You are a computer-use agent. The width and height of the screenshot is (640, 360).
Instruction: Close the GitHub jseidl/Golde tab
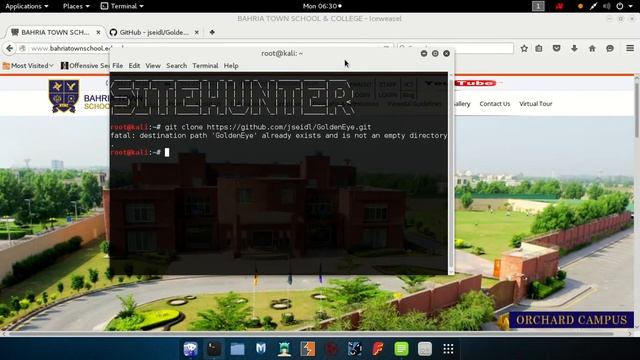[x=196, y=32]
